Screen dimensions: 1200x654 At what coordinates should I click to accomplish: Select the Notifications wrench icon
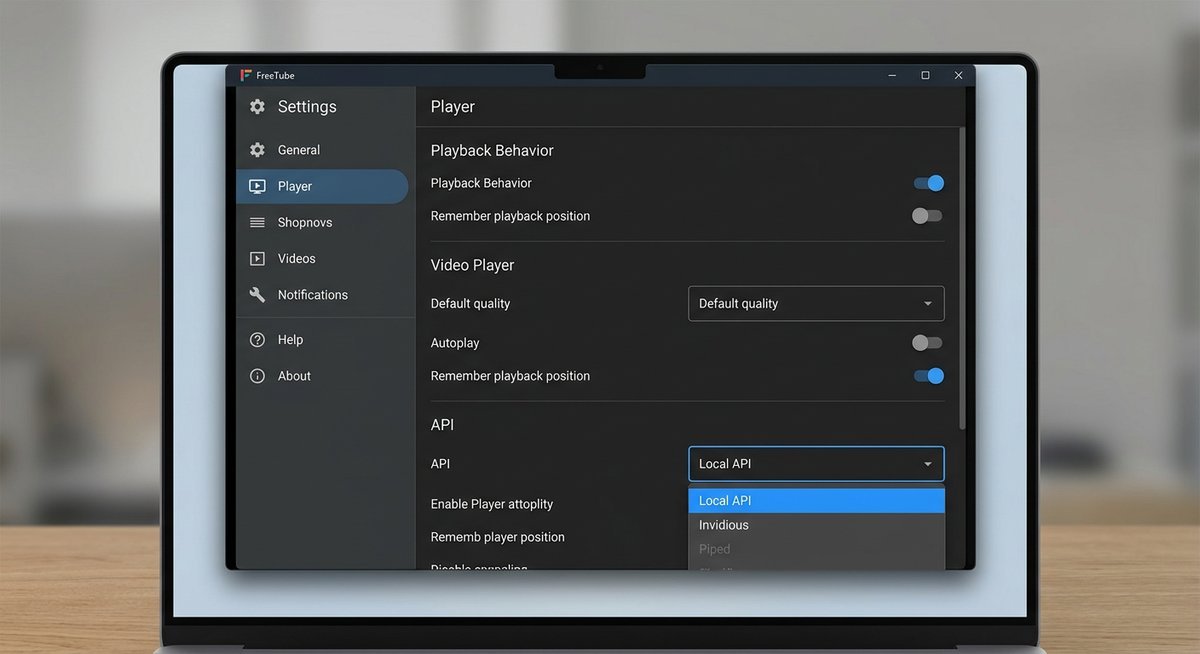tap(259, 294)
